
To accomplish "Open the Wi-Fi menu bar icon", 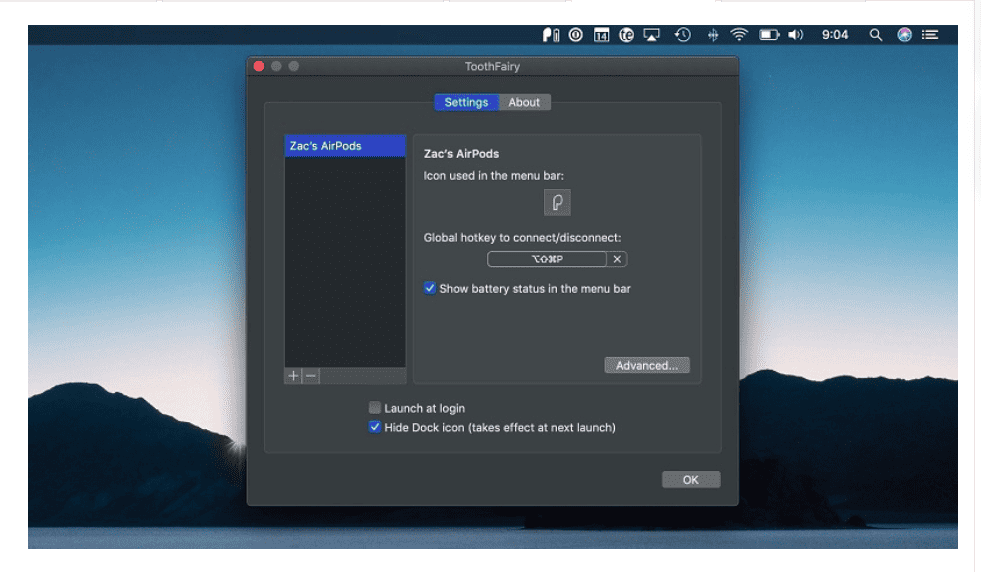I will tap(739, 35).
